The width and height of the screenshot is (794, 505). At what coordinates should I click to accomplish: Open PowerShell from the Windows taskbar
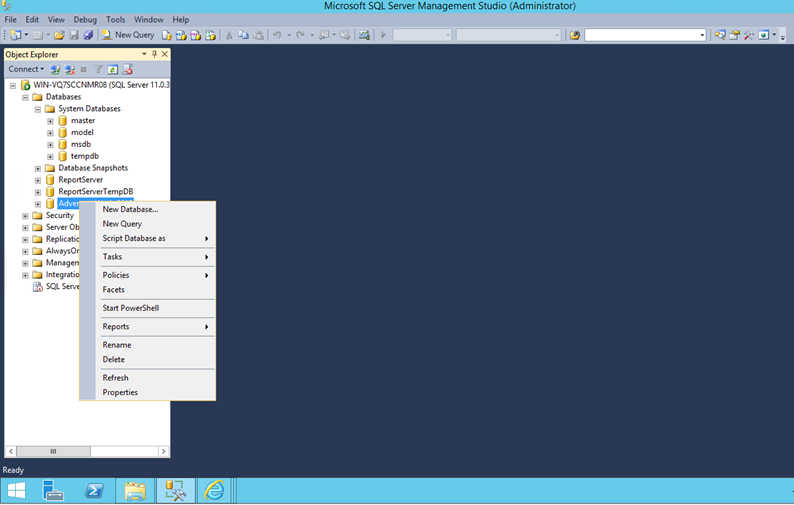[x=94, y=490]
